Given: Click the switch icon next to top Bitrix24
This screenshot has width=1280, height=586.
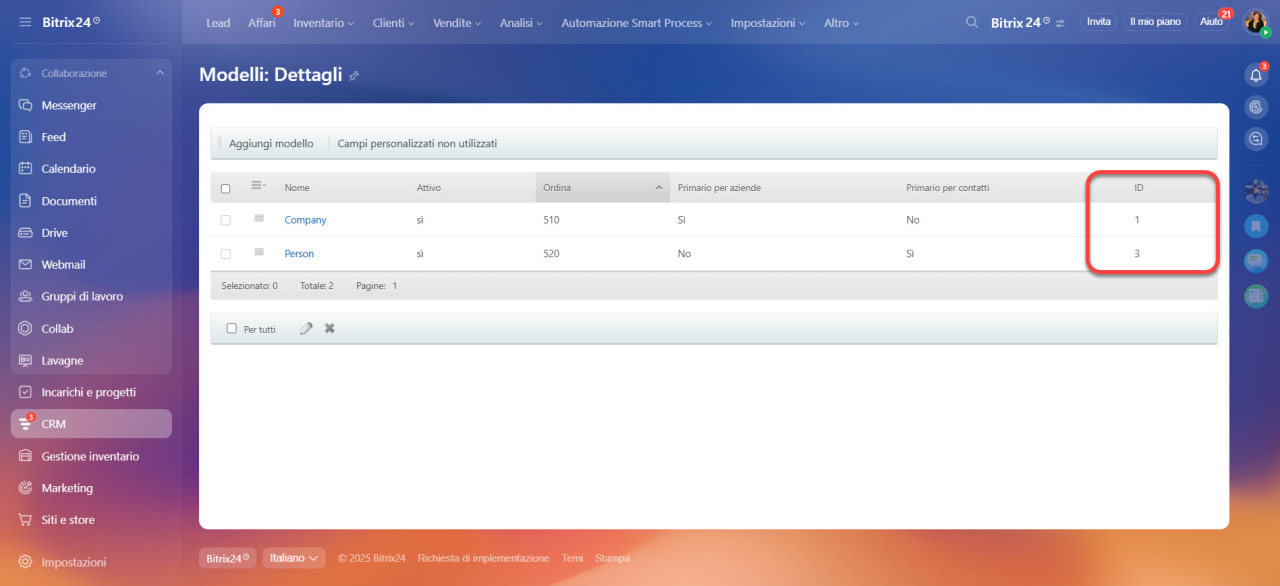Looking at the screenshot, I should pos(1060,22).
